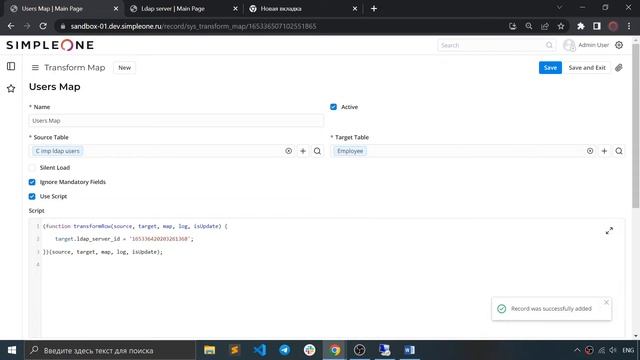Image resolution: width=640 pixels, height=360 pixels.
Task: Open Chrome three-dot menu
Action: pyautogui.click(x=629, y=26)
